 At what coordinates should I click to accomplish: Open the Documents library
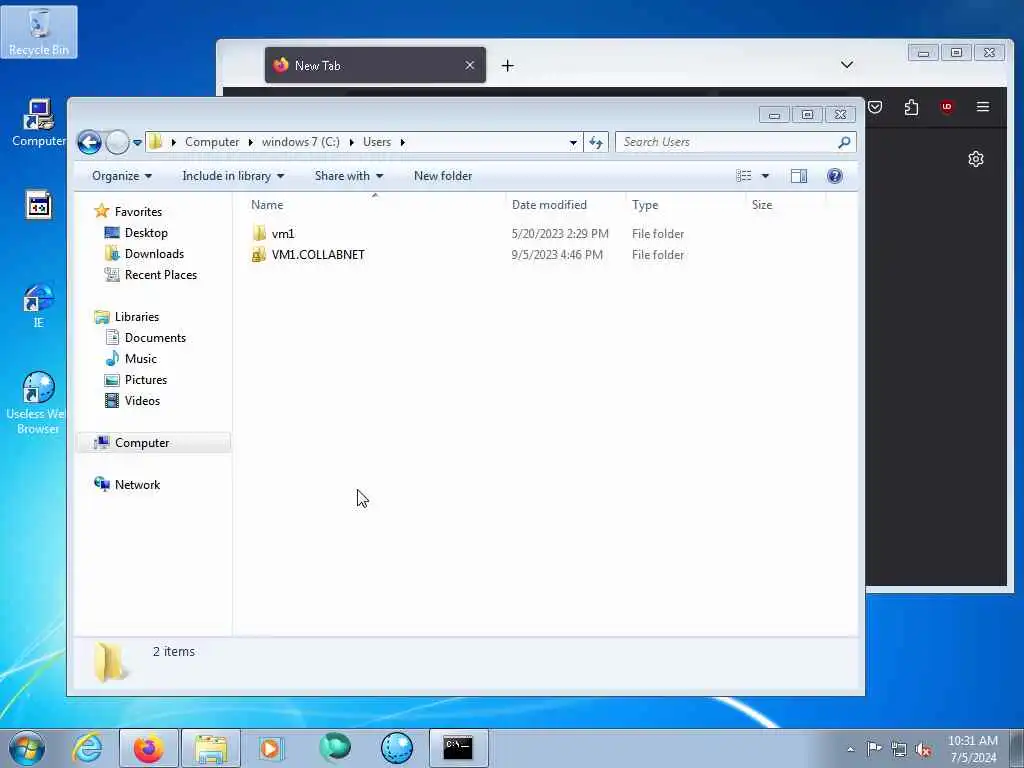point(155,338)
